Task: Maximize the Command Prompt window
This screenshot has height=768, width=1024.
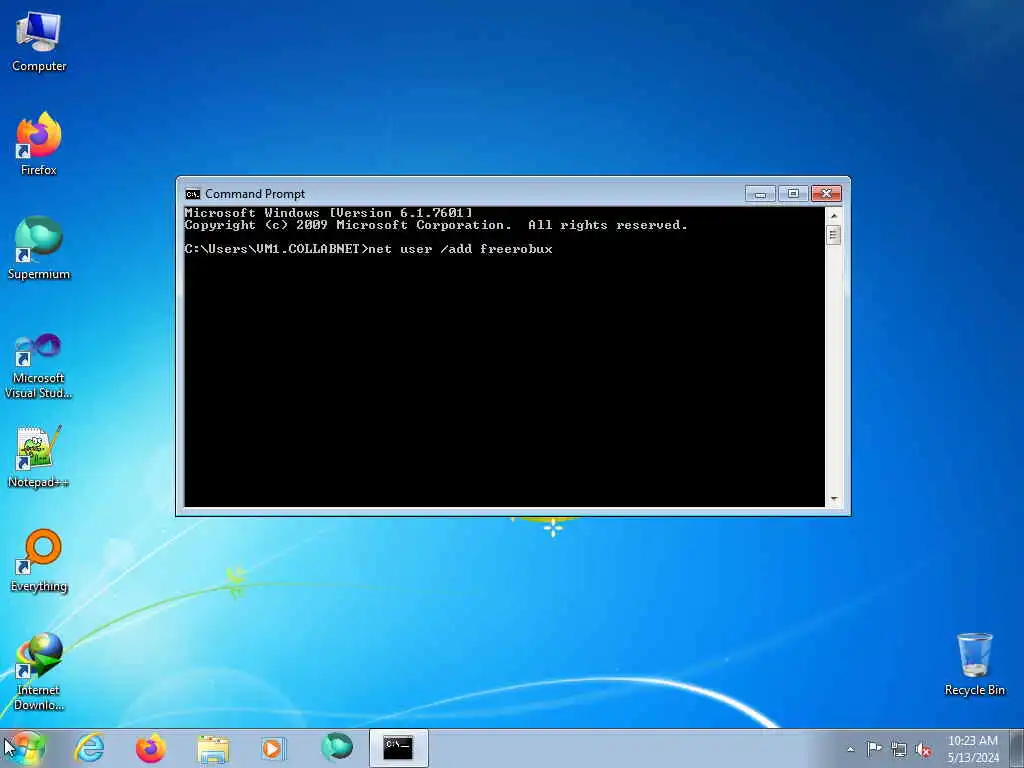Action: tap(793, 194)
